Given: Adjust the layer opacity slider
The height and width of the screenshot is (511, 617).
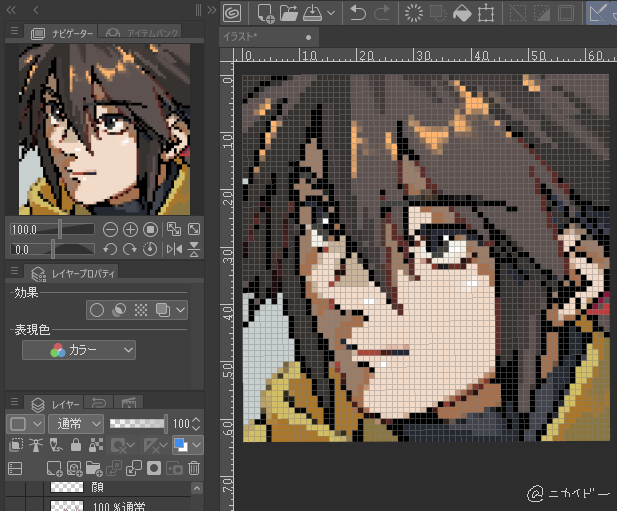Looking at the screenshot, I should pos(138,424).
